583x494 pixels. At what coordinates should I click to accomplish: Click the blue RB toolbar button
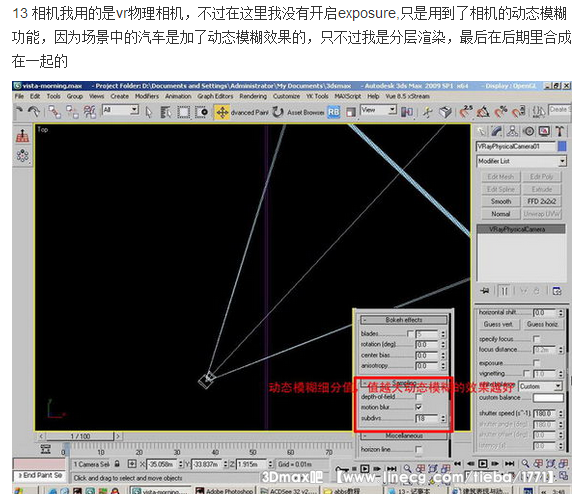(334, 112)
